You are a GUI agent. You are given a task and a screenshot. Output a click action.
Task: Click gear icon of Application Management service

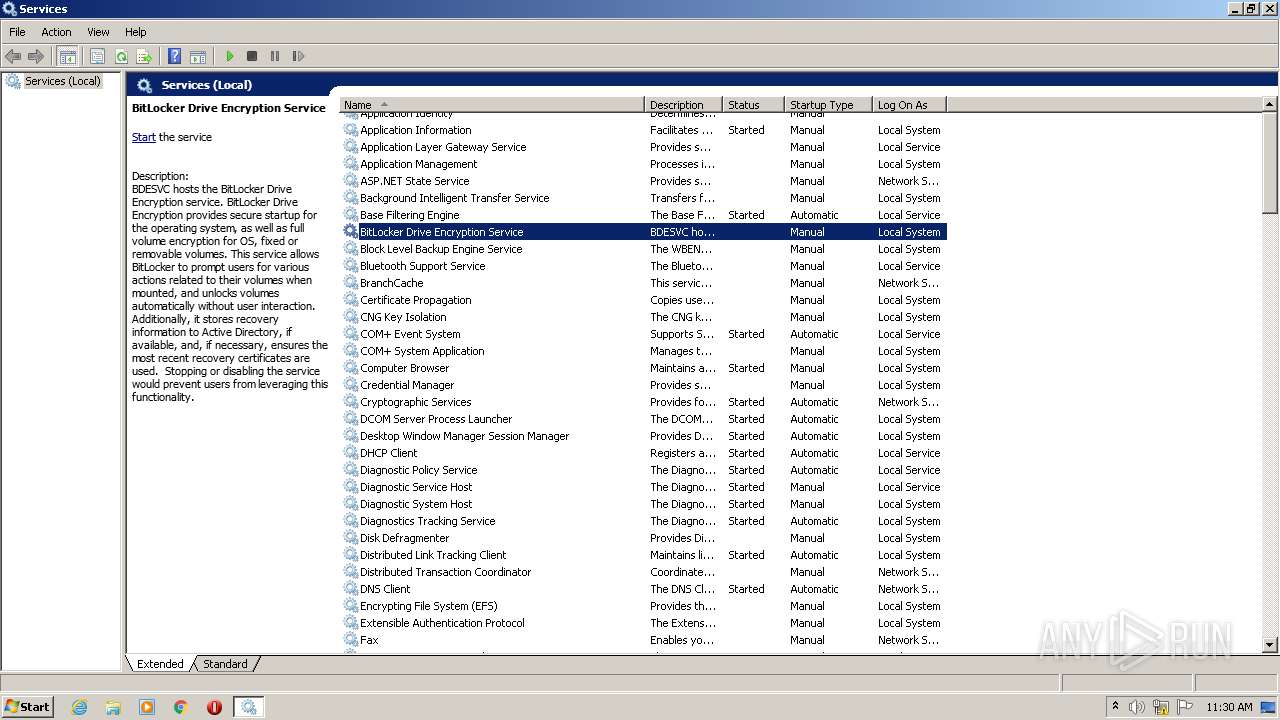tap(351, 164)
